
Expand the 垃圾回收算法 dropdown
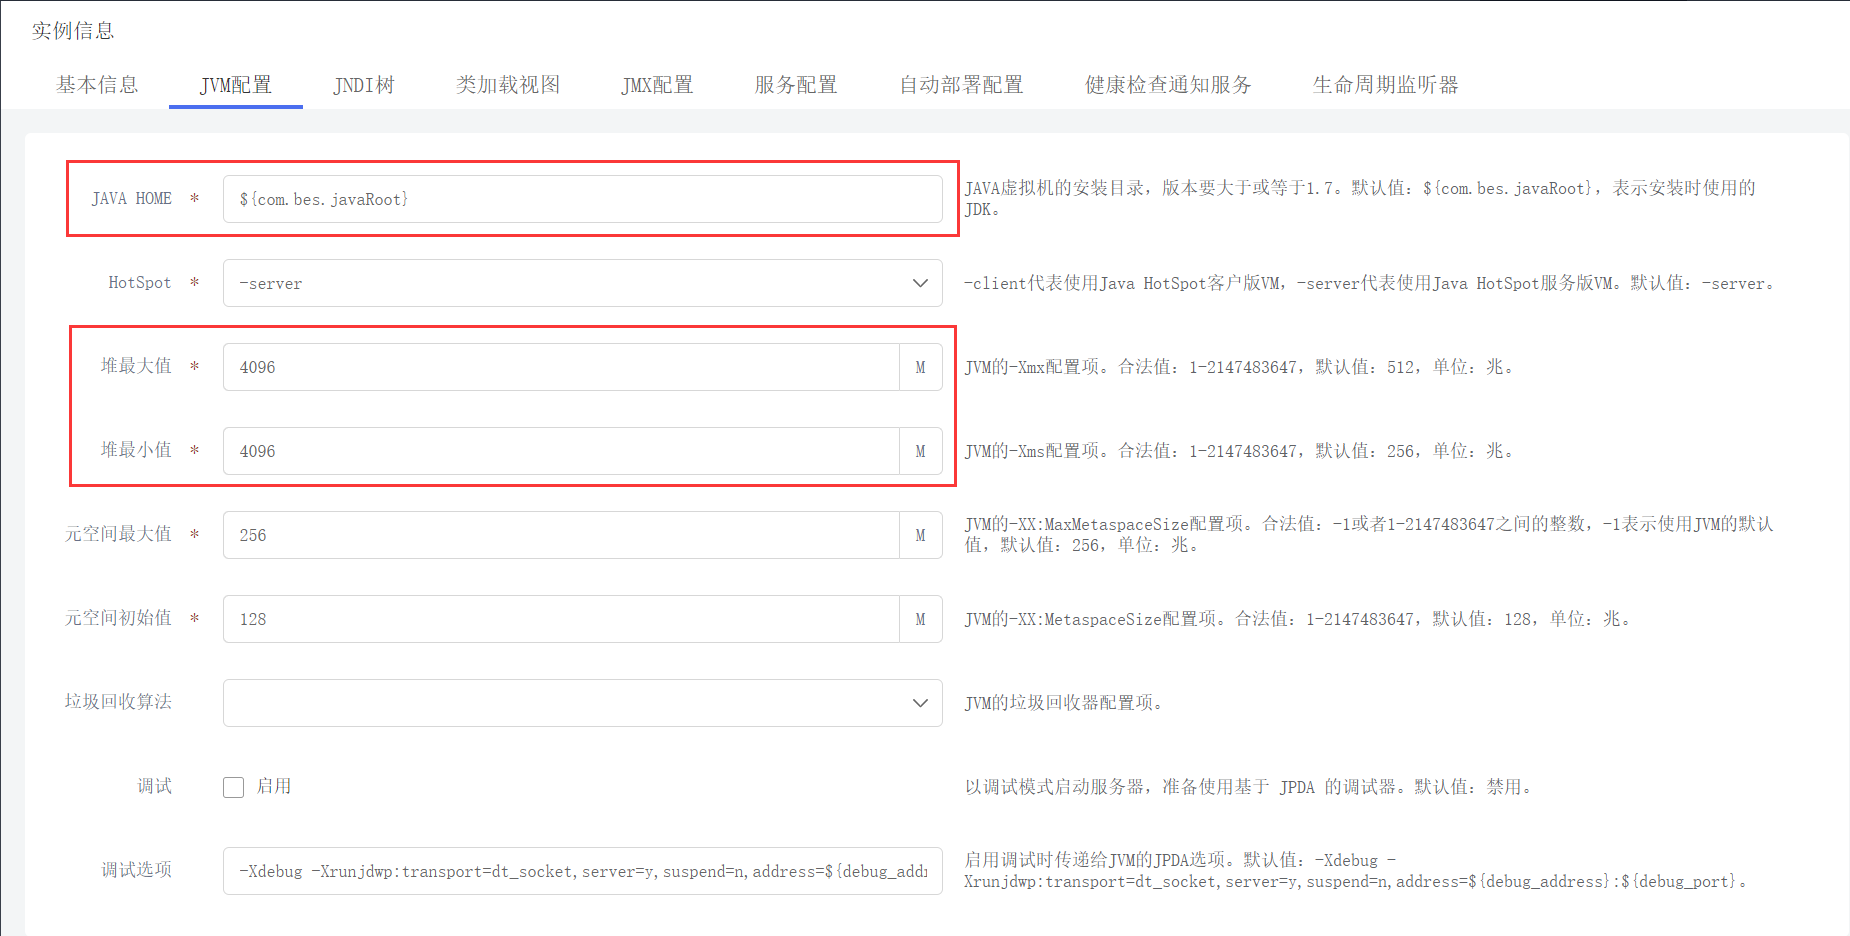point(582,703)
